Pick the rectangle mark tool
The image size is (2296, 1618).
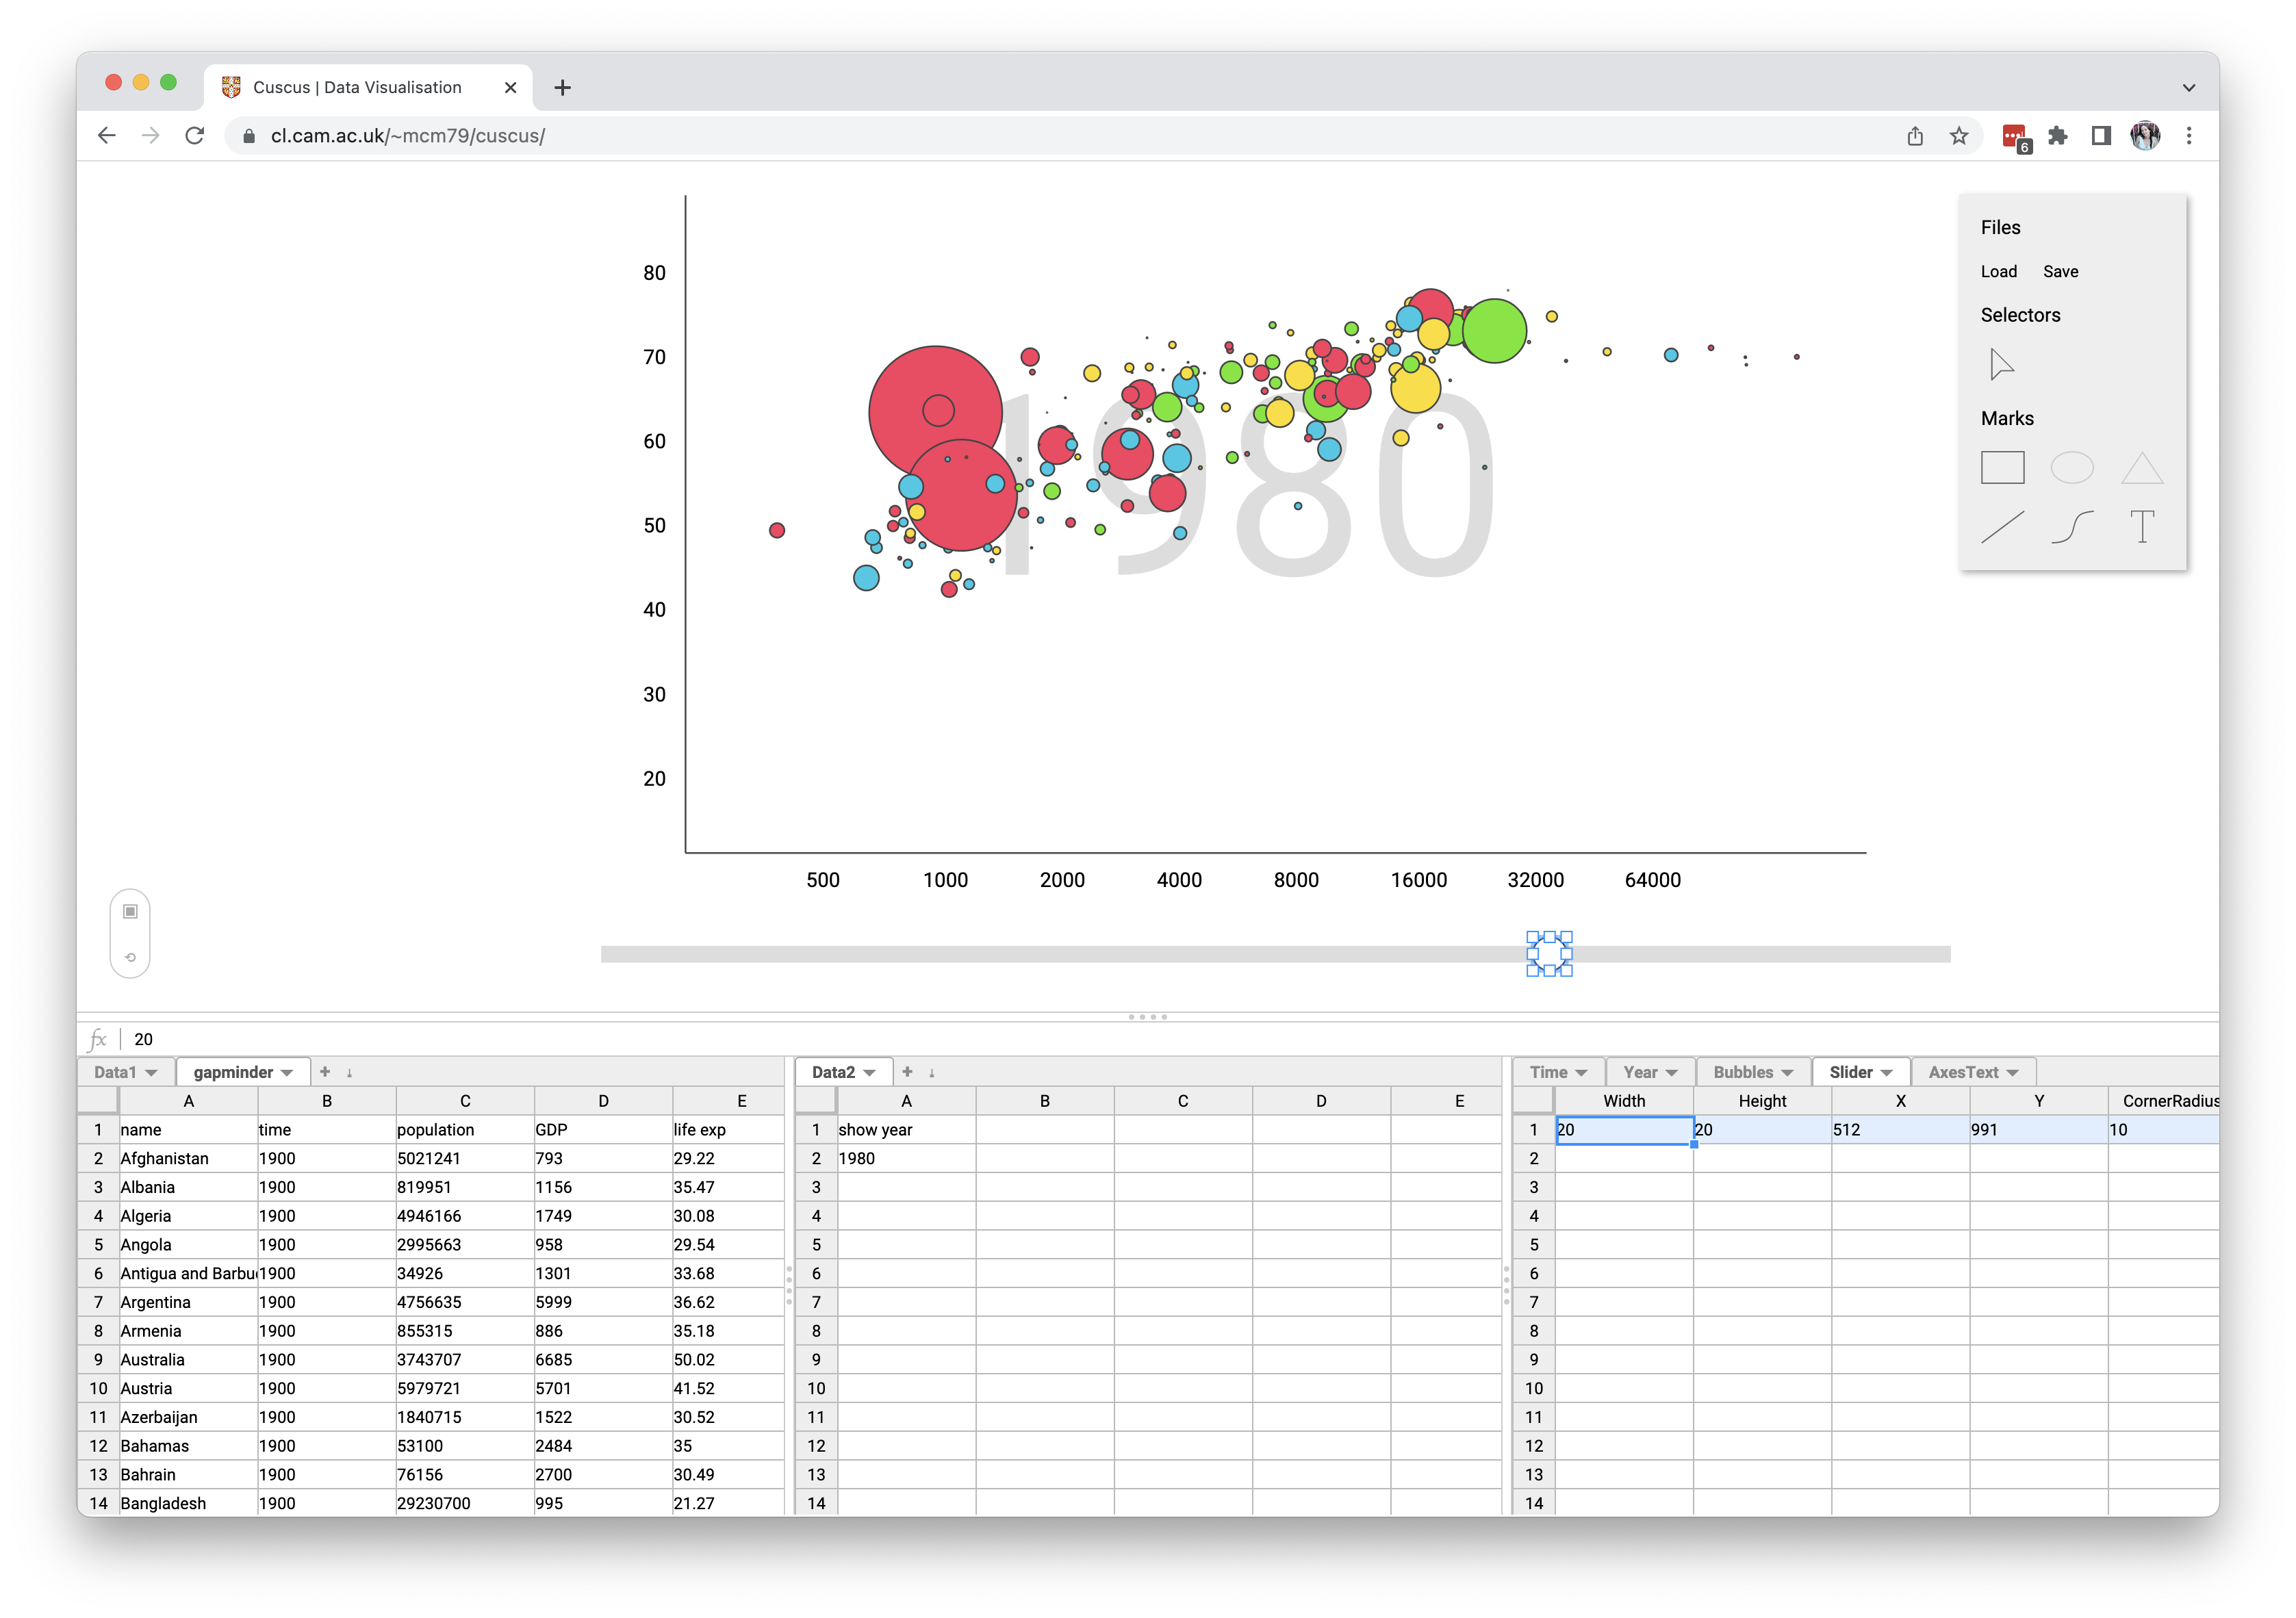2002,468
